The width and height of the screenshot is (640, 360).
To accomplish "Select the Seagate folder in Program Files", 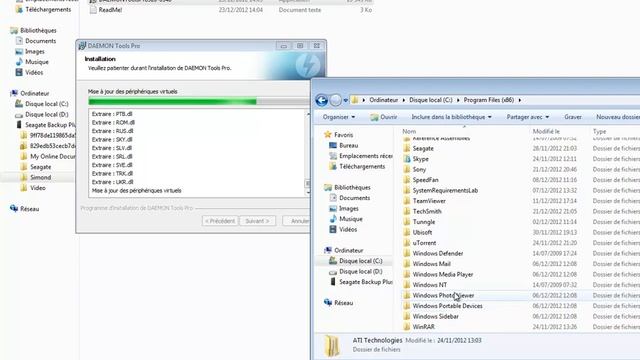I will [x=423, y=149].
